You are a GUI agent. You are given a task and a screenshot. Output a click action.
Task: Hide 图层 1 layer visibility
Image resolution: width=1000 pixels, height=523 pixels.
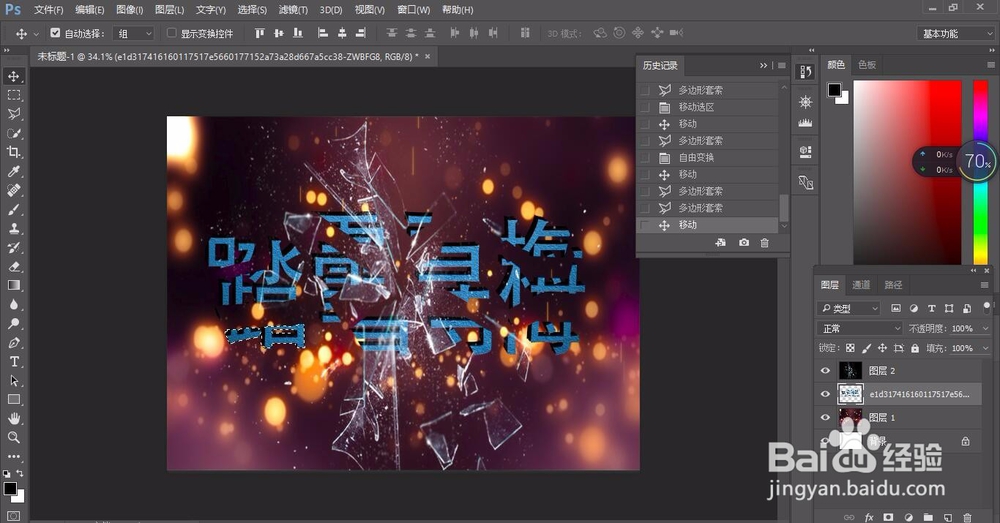pyautogui.click(x=825, y=418)
